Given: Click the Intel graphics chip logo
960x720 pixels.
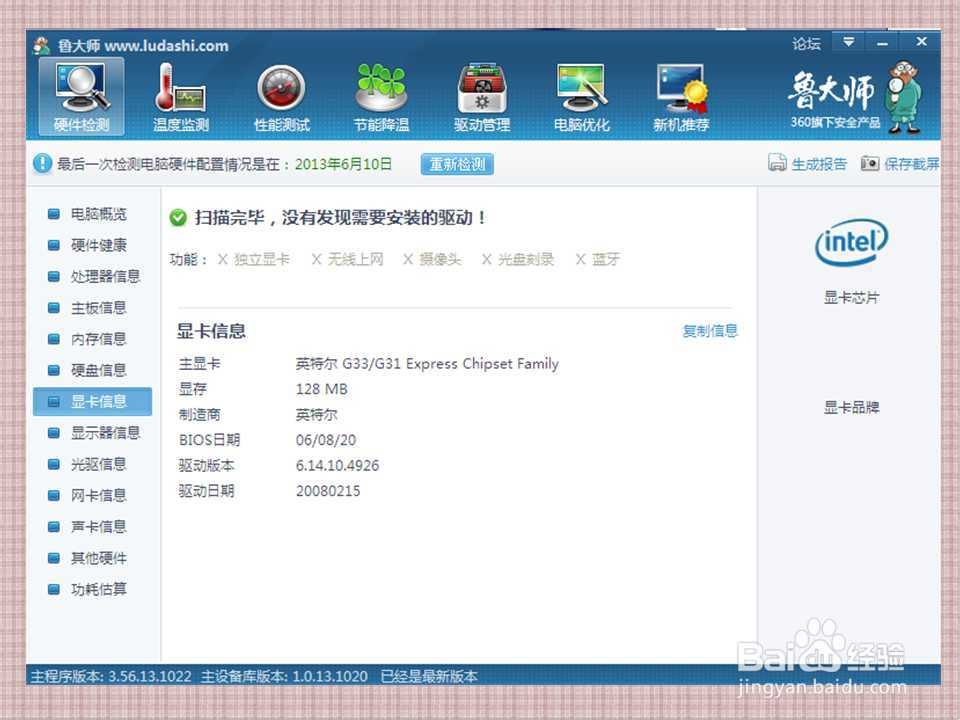Looking at the screenshot, I should click(851, 242).
